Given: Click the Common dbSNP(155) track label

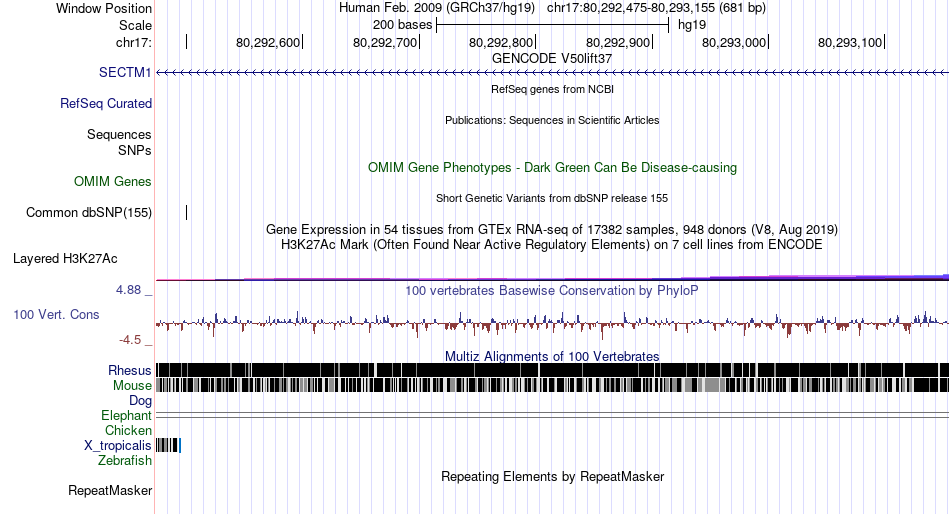Looking at the screenshot, I should pyautogui.click(x=89, y=213).
